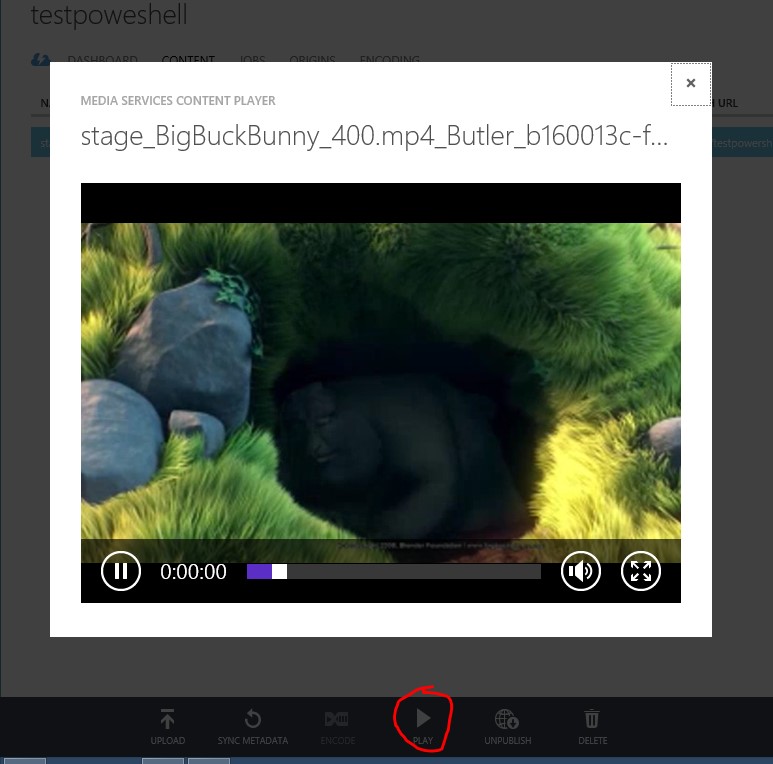773x764 pixels.
Task: Click the 0:00:00 elapsed time display
Action: tap(193, 572)
